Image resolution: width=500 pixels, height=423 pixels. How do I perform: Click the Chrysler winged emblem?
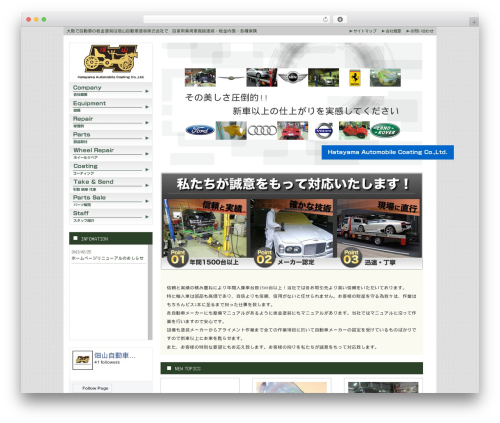pyautogui.click(x=231, y=78)
